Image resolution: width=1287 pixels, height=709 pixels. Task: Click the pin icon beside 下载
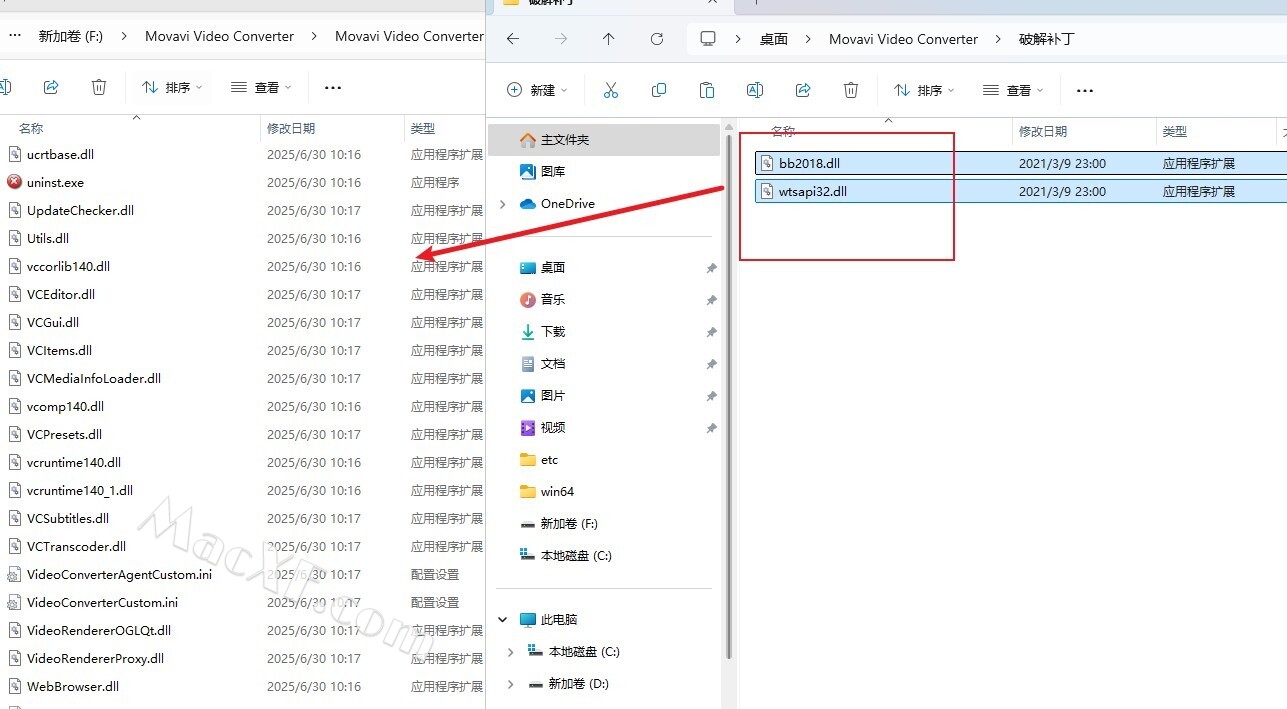point(711,332)
